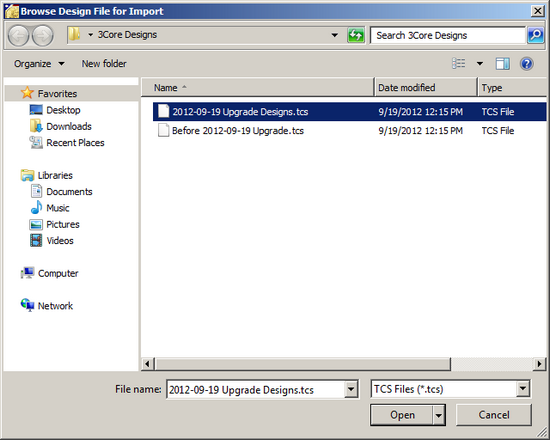Go forward with the right arrow button
Screen dimensions: 550x440
pos(43,35)
